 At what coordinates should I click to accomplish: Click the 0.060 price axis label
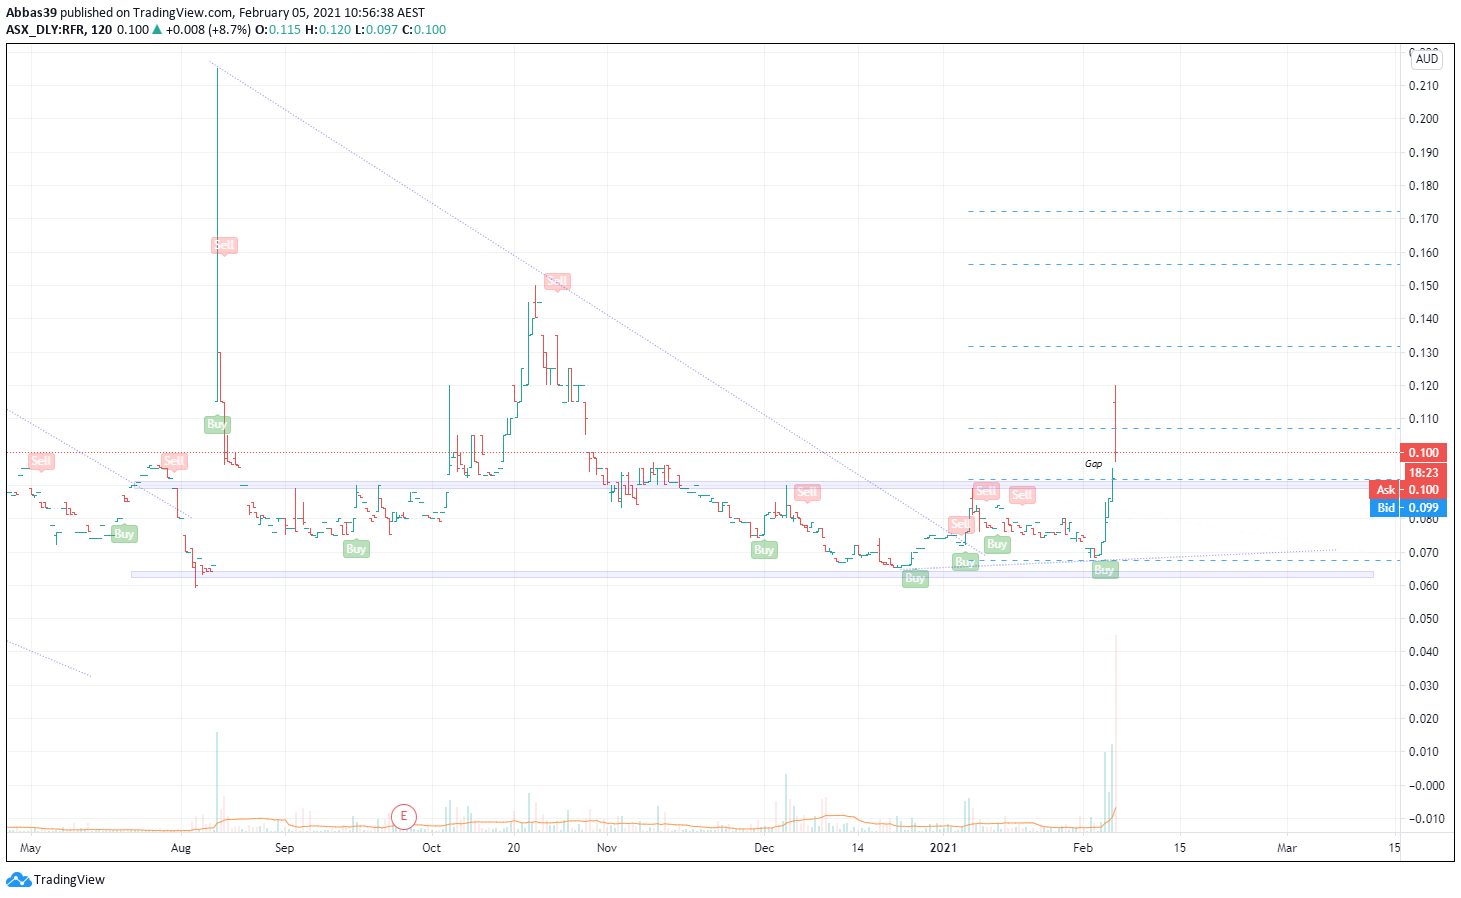pos(1424,586)
